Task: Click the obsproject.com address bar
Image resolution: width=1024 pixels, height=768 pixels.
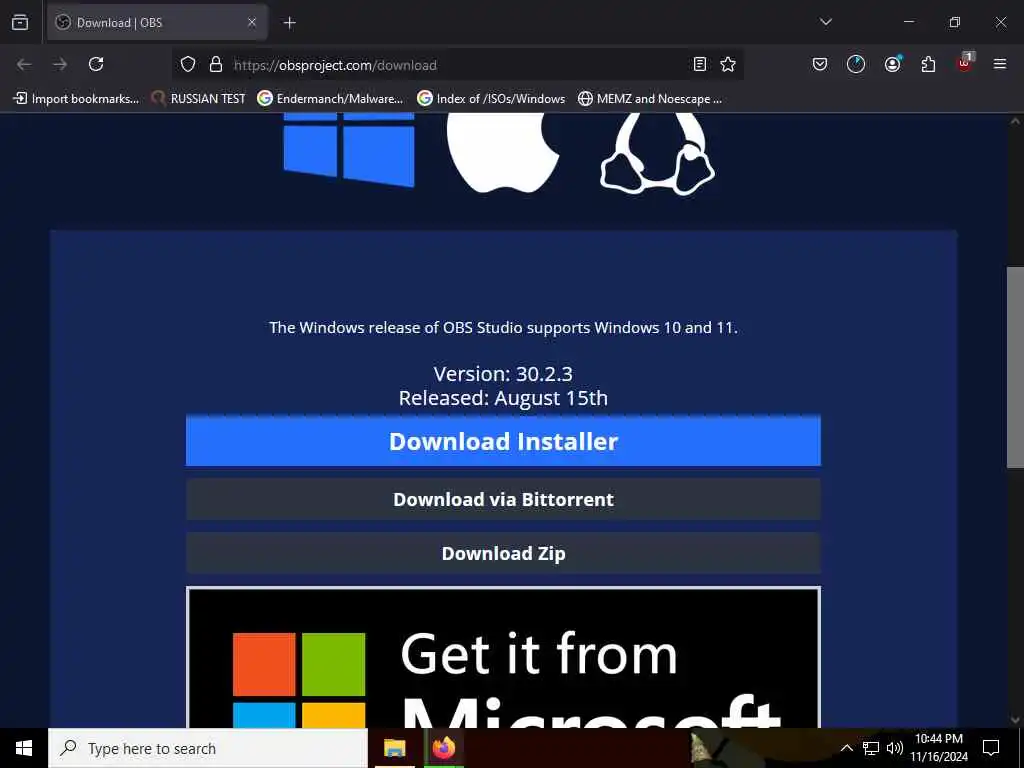Action: coord(457,65)
